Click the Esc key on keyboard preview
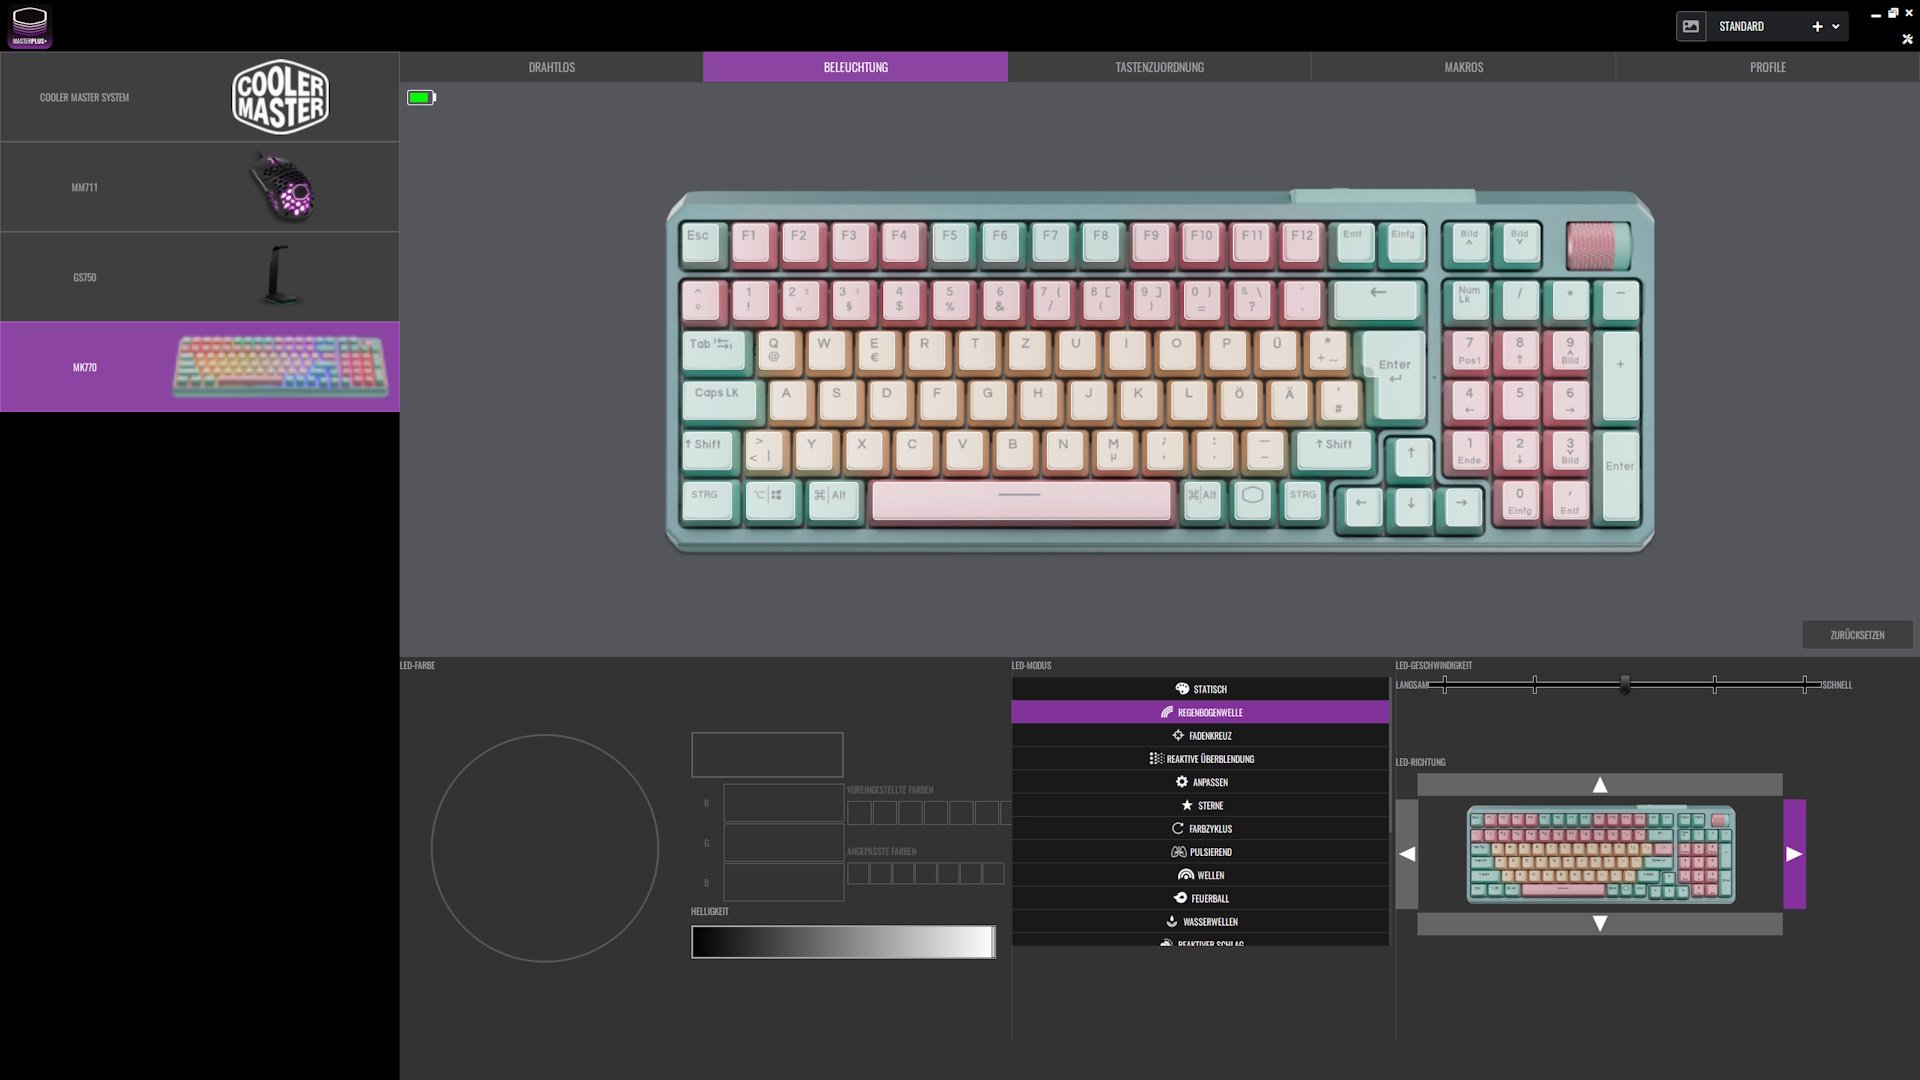 pos(701,243)
